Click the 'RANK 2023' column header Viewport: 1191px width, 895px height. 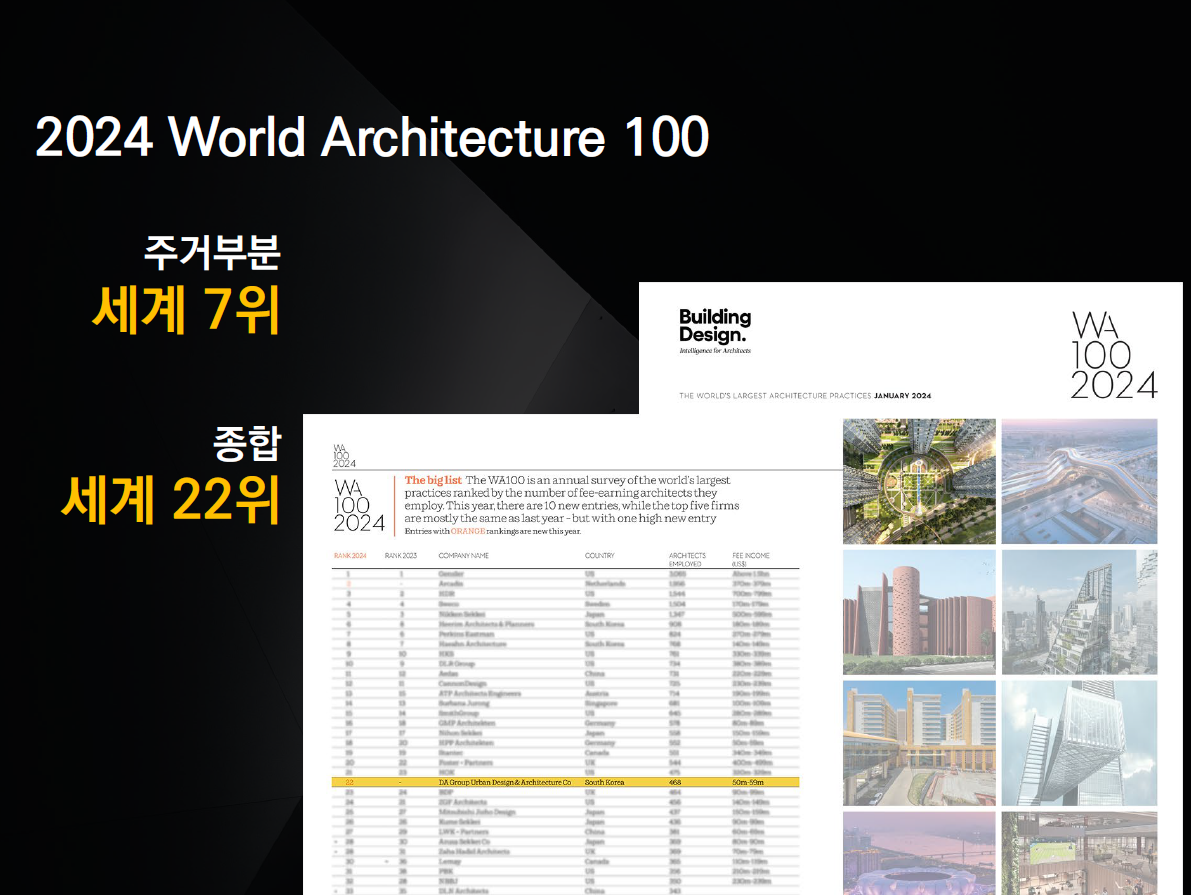401,555
